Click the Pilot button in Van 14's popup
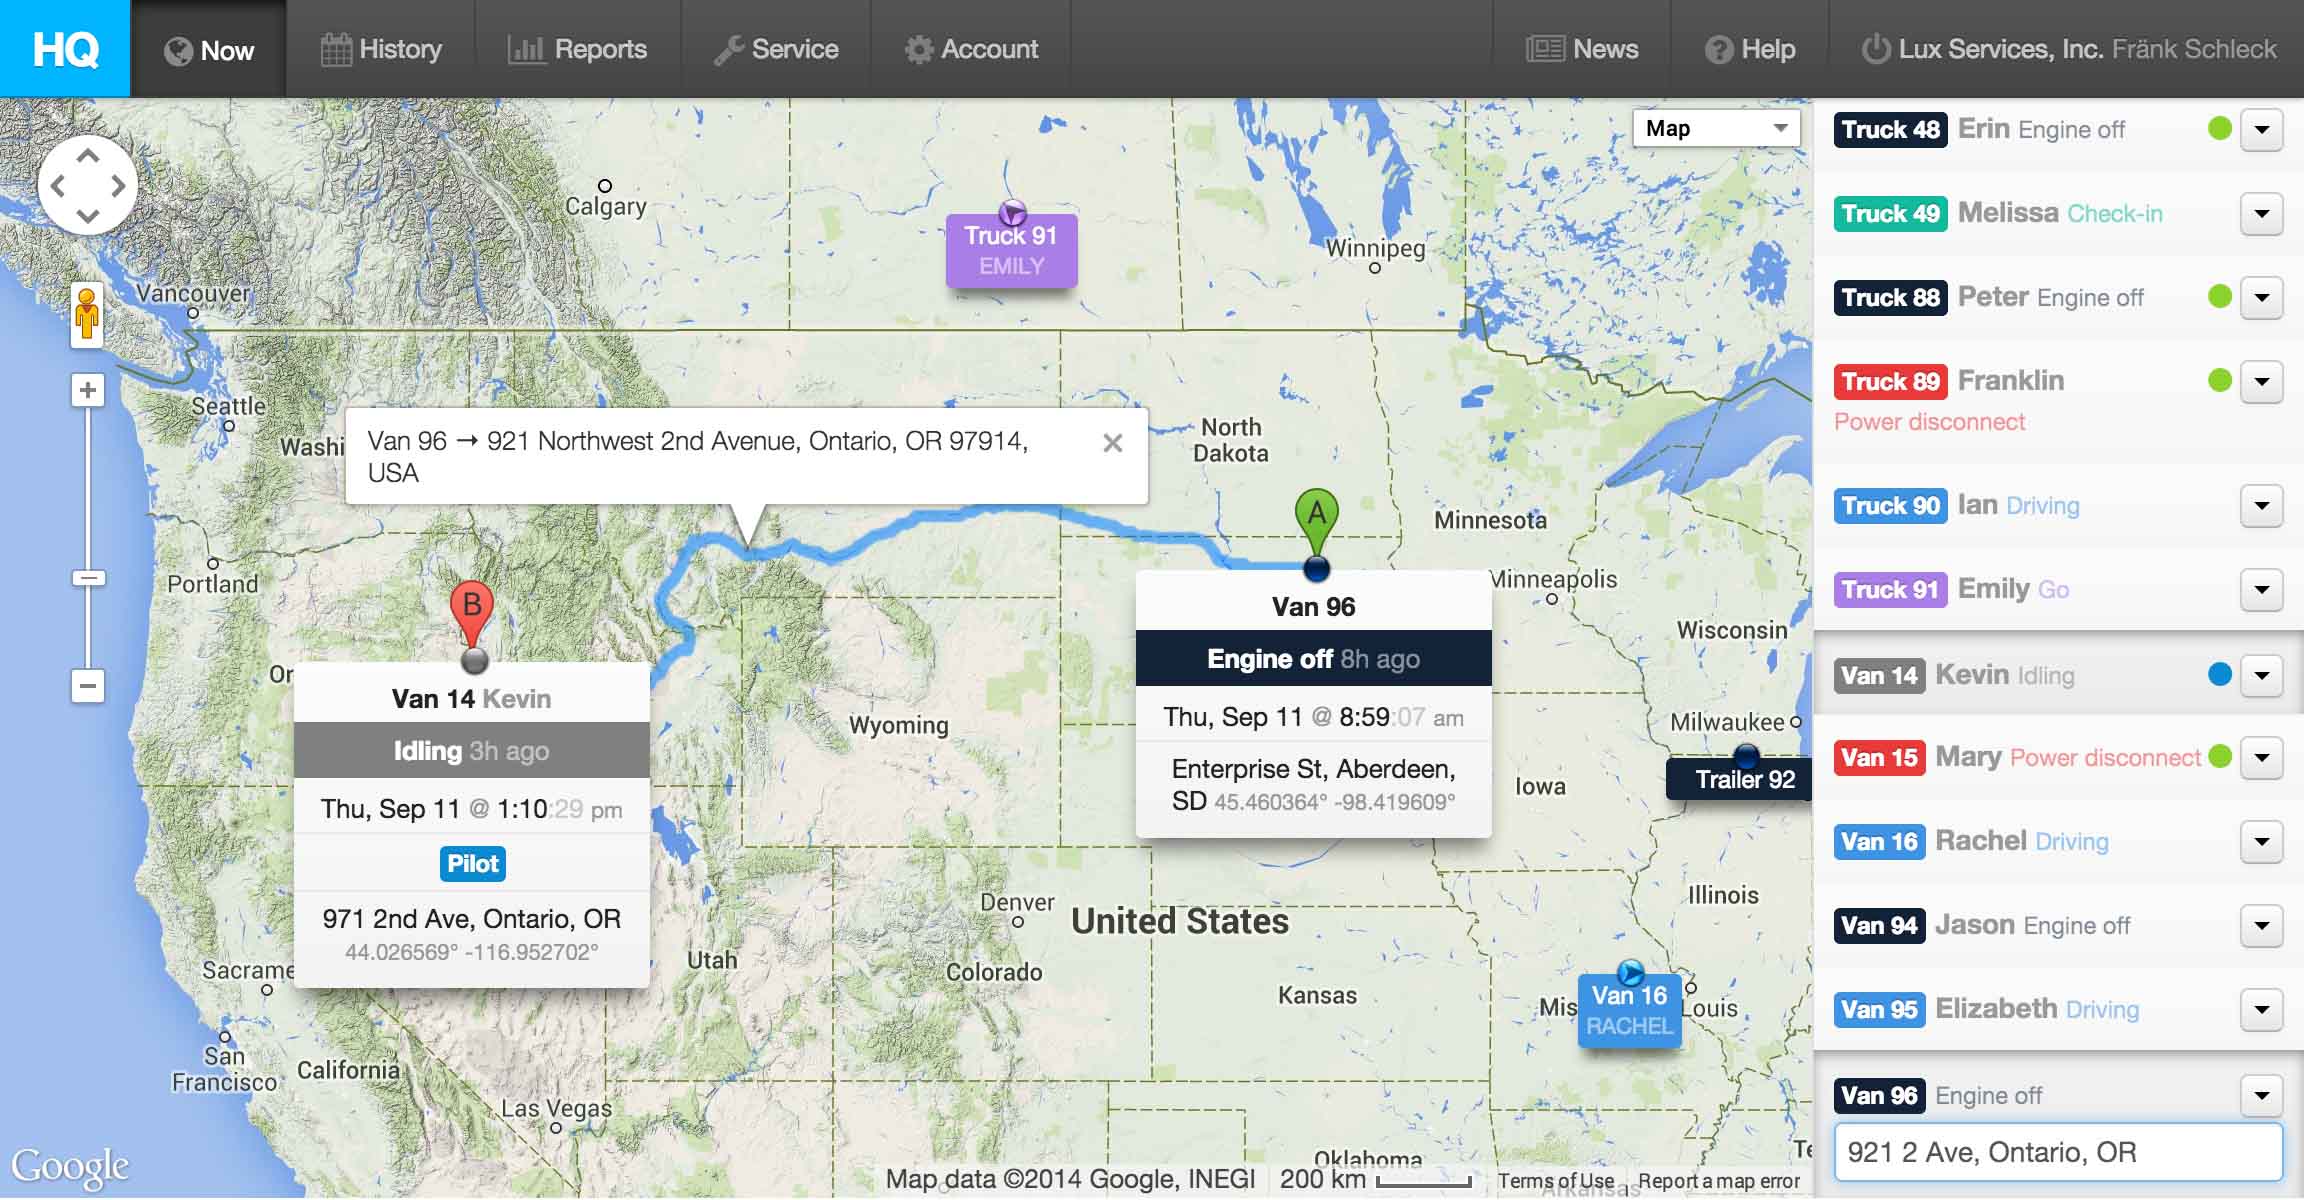Screen dimensions: 2304x1200 [x=473, y=863]
